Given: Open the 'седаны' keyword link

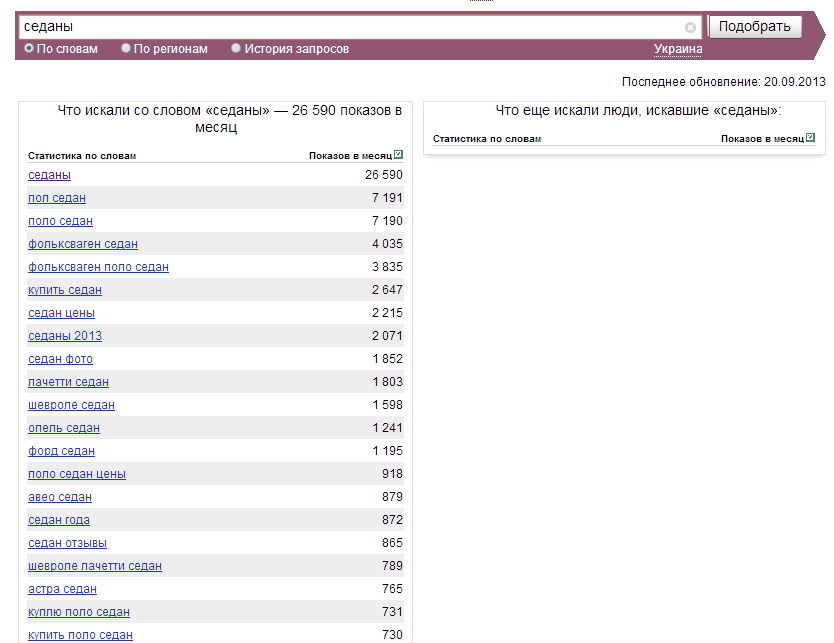Looking at the screenshot, I should (x=49, y=175).
